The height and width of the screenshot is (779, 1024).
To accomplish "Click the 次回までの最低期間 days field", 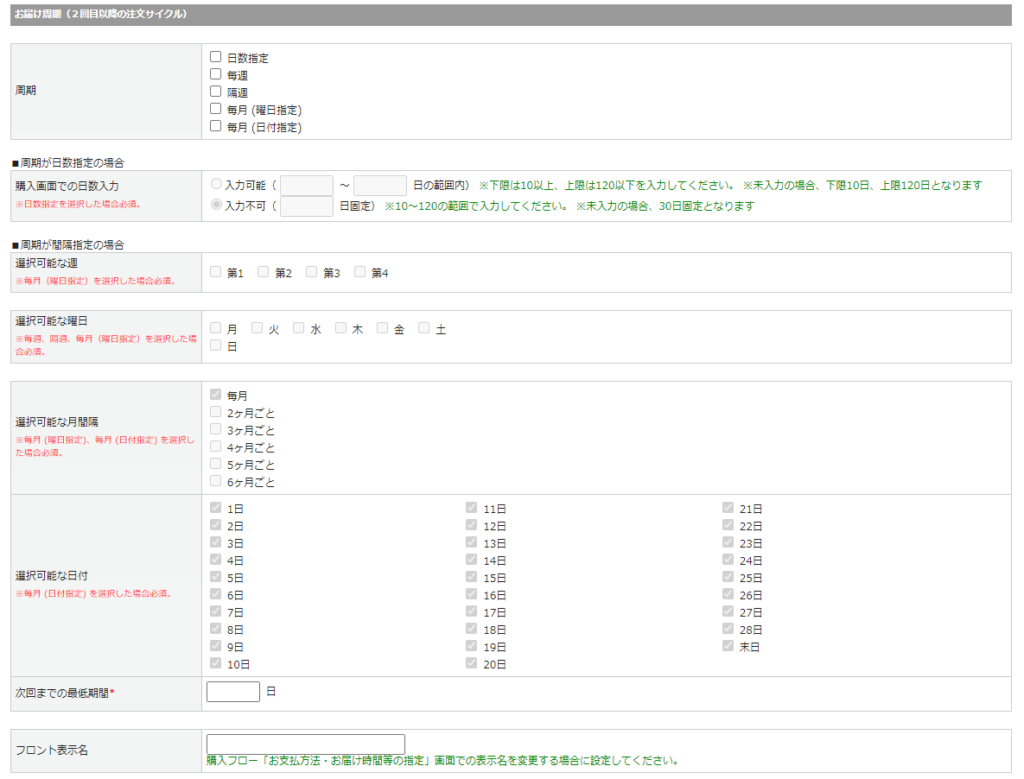I will (x=233, y=692).
